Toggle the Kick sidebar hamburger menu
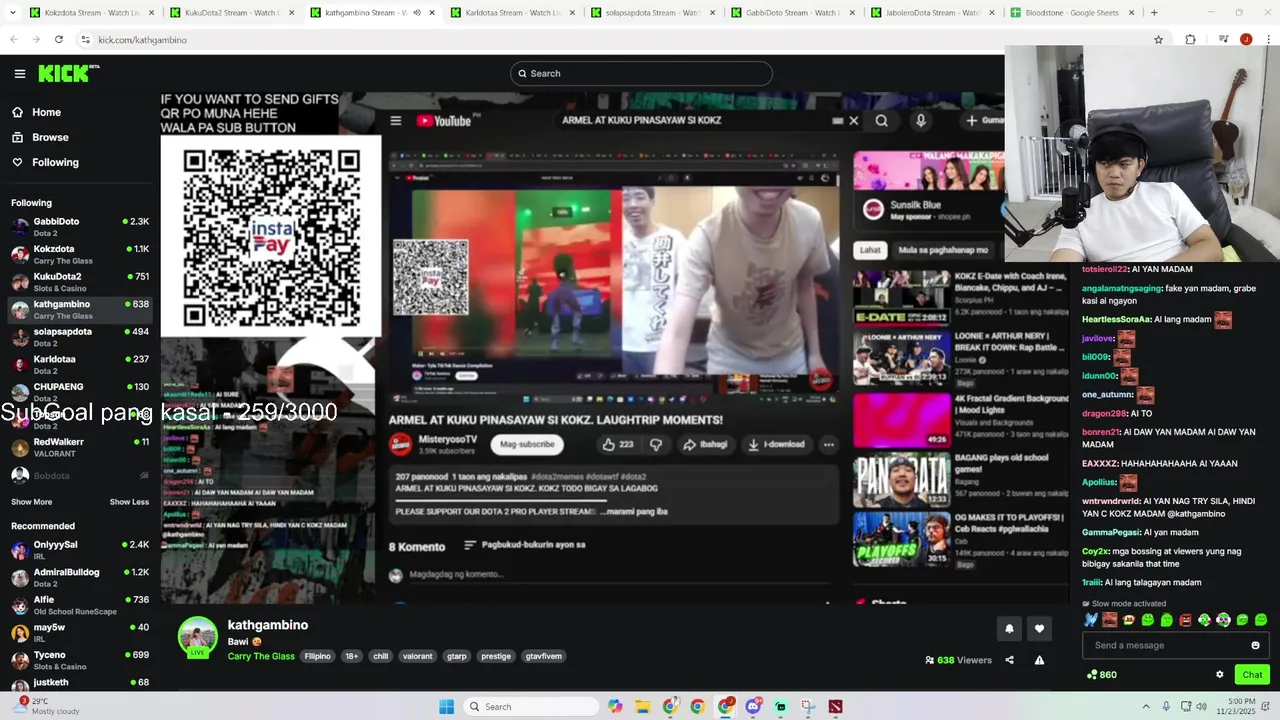This screenshot has width=1280, height=720. pyautogui.click(x=20, y=73)
